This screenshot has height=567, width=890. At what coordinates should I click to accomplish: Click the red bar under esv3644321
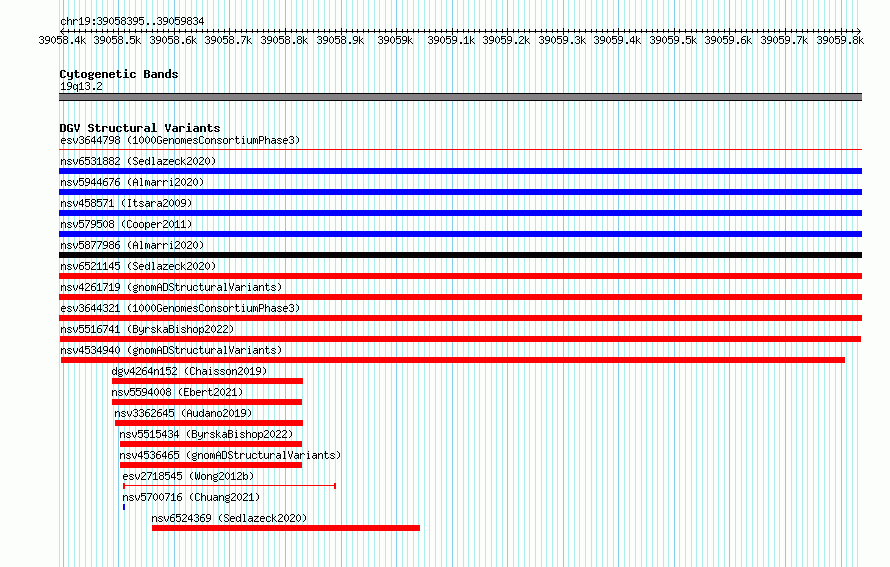[460, 318]
